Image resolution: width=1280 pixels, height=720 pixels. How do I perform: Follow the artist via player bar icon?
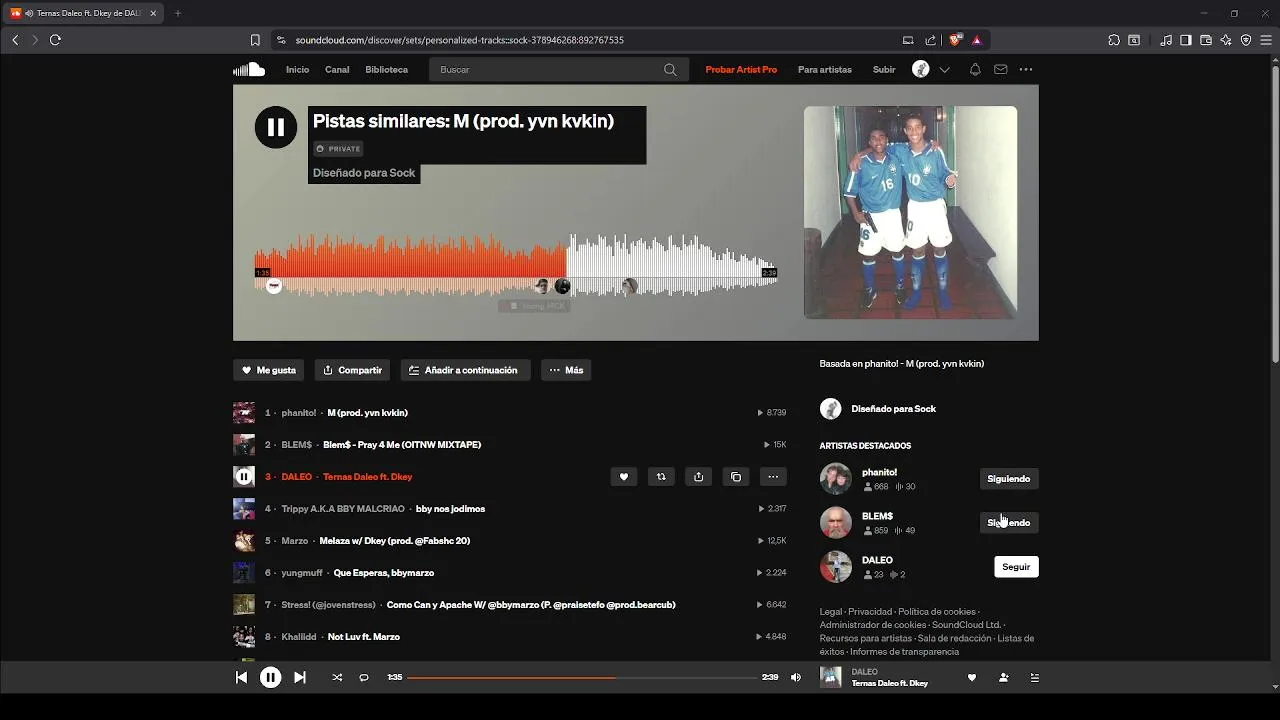1003,677
